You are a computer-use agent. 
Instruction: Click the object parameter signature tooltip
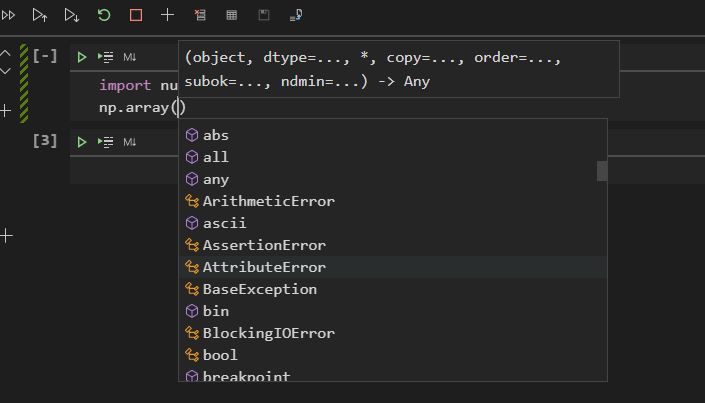399,69
